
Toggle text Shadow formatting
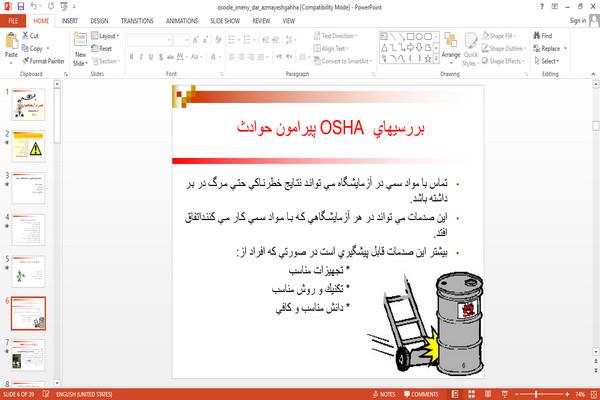[x=161, y=57]
